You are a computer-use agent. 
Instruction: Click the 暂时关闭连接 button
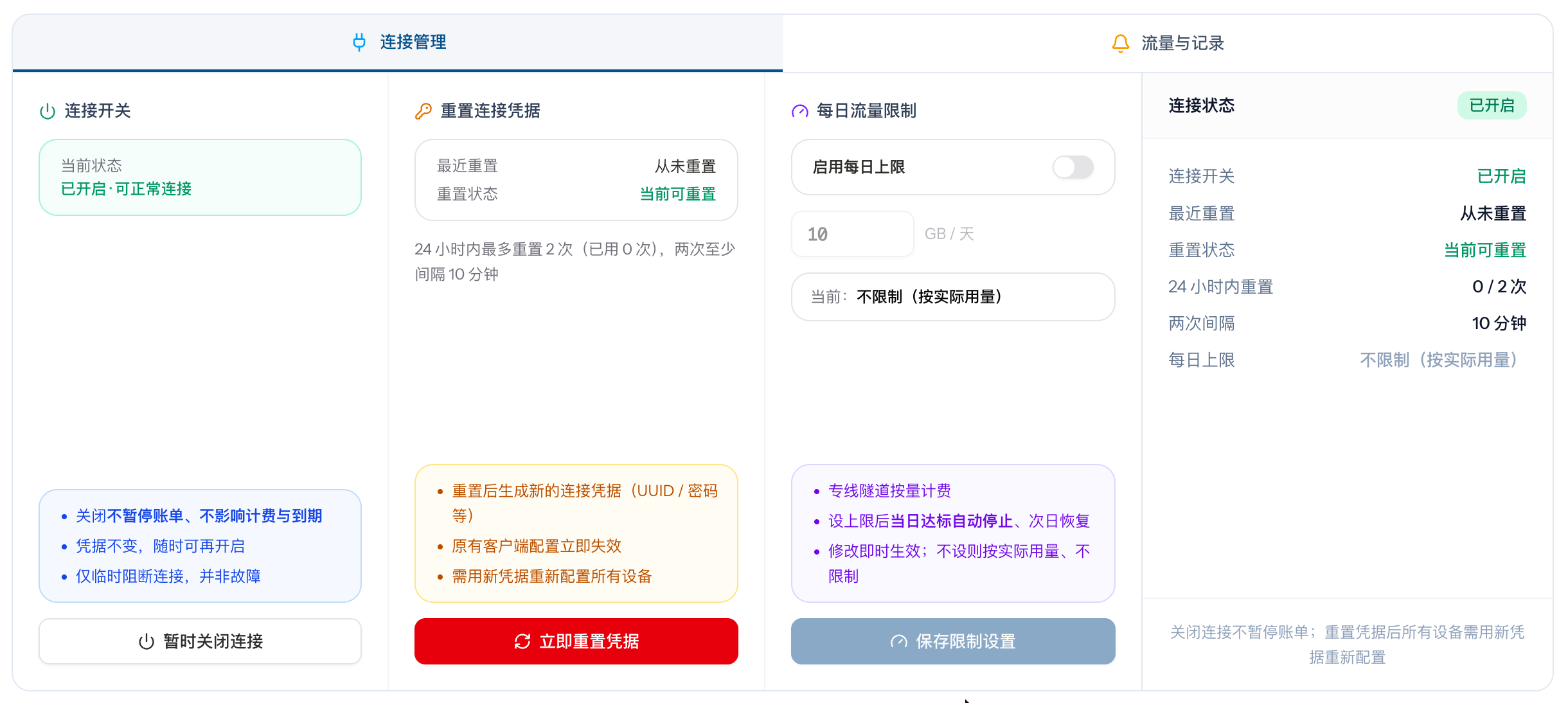(200, 641)
